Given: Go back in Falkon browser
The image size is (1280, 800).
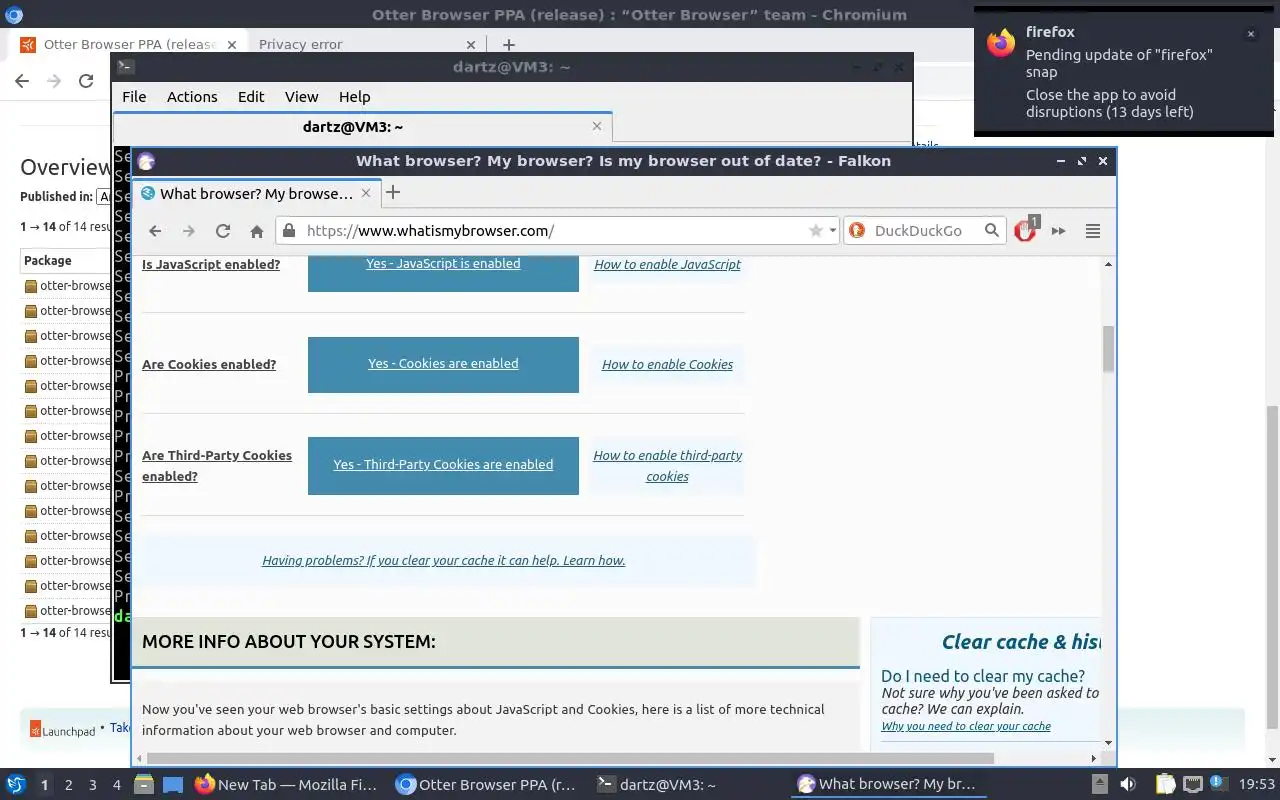Looking at the screenshot, I should coord(155,231).
